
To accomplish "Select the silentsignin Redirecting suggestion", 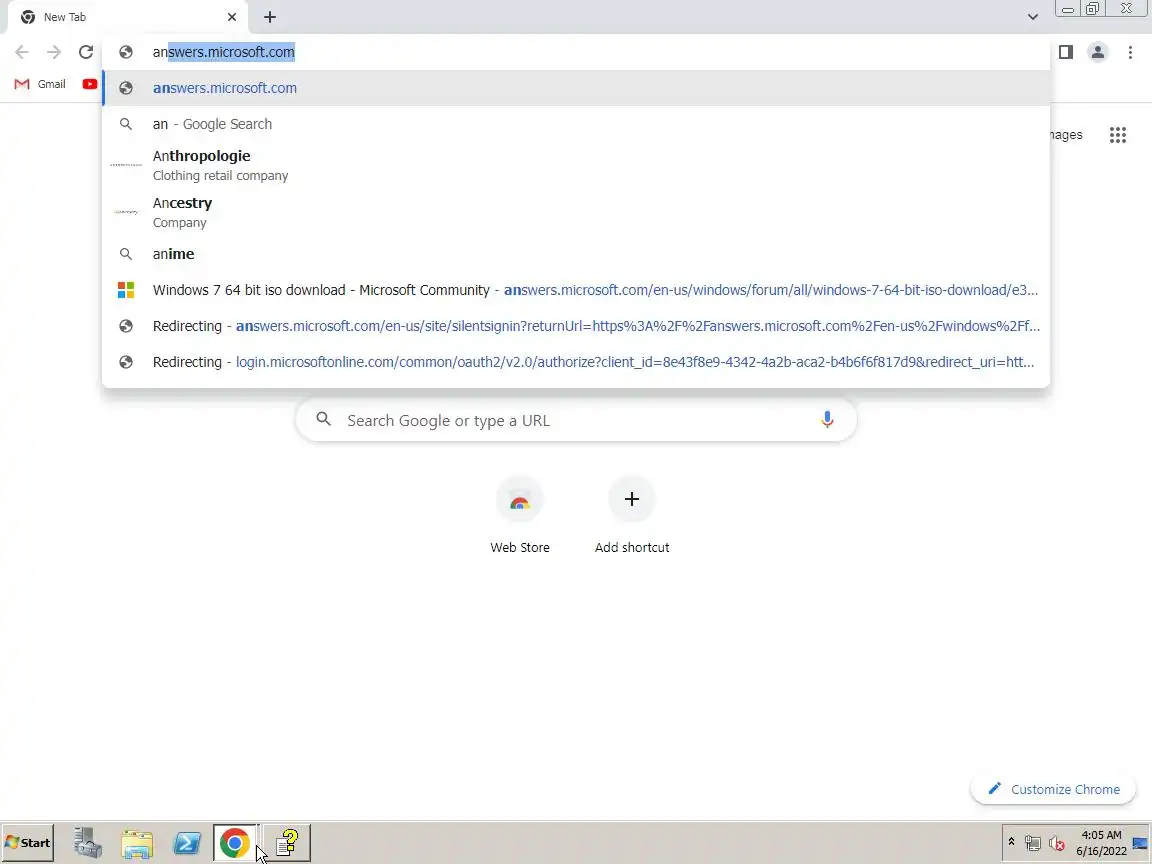I will tap(576, 325).
